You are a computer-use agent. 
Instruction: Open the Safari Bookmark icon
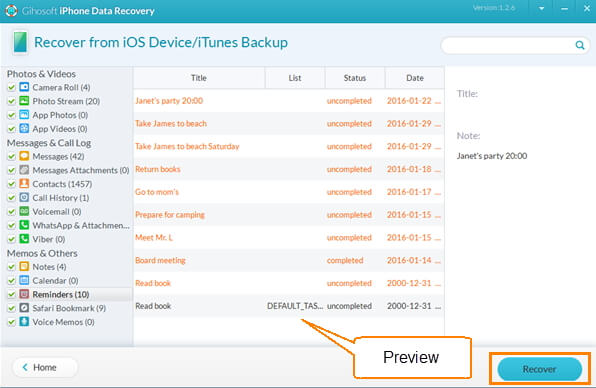tap(24, 307)
